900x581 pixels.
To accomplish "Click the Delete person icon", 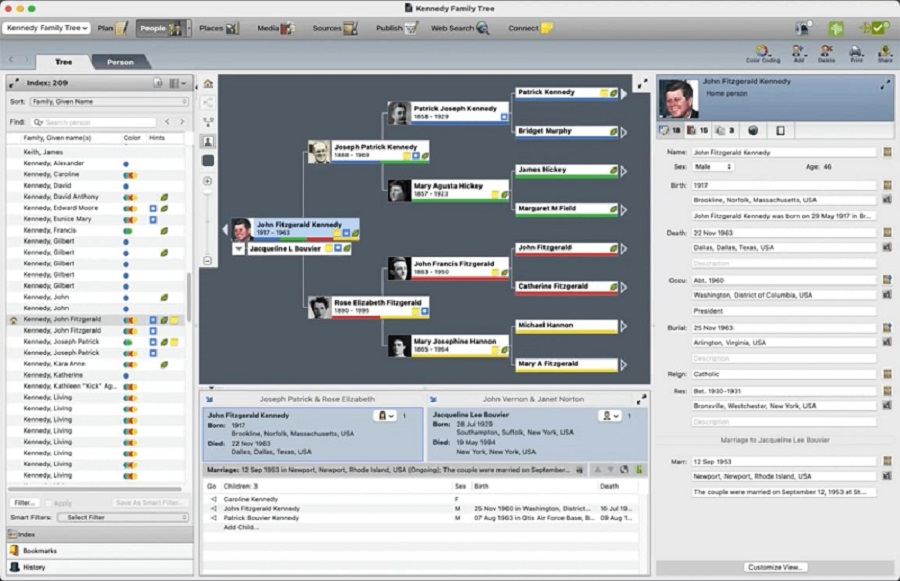I will (826, 53).
